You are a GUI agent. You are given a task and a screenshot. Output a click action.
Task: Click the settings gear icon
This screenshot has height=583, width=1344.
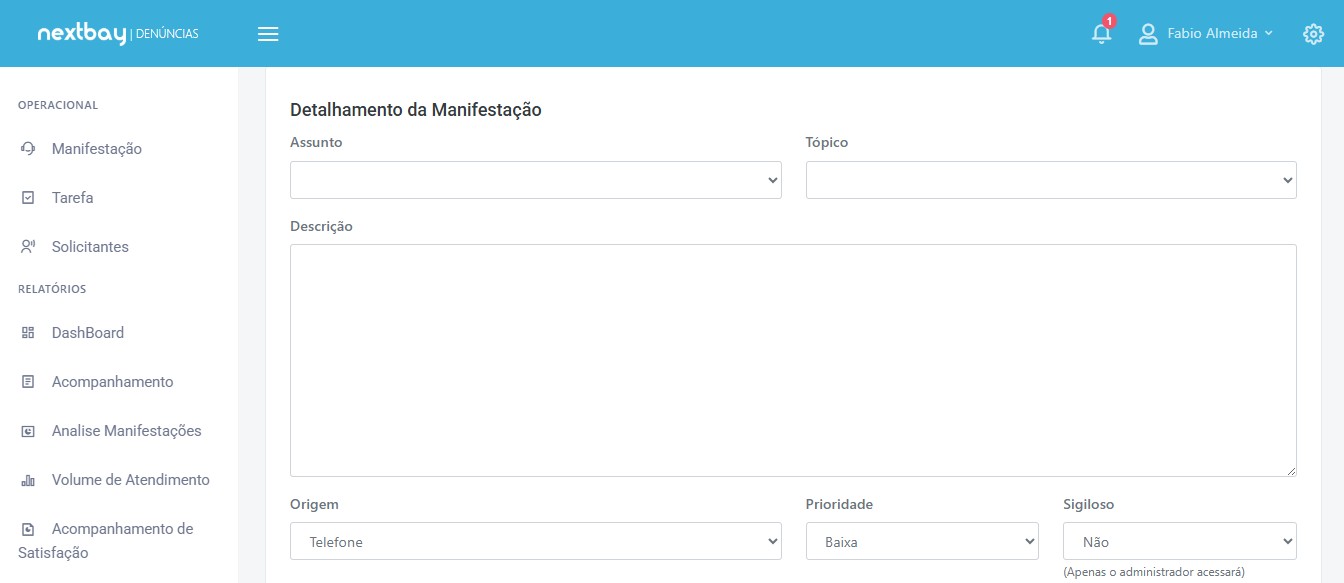pos(1313,34)
